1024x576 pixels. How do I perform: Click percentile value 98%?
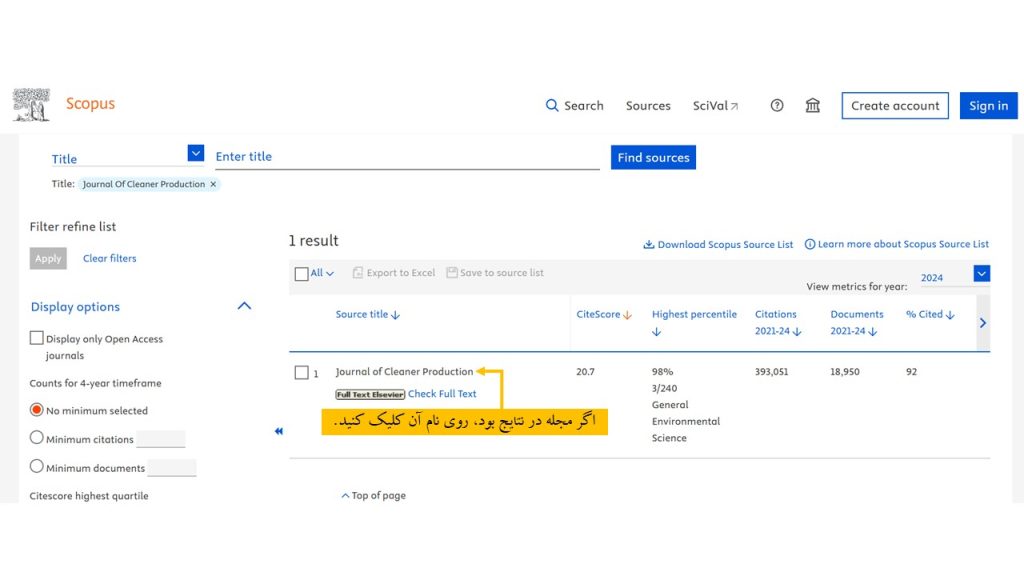pos(662,372)
